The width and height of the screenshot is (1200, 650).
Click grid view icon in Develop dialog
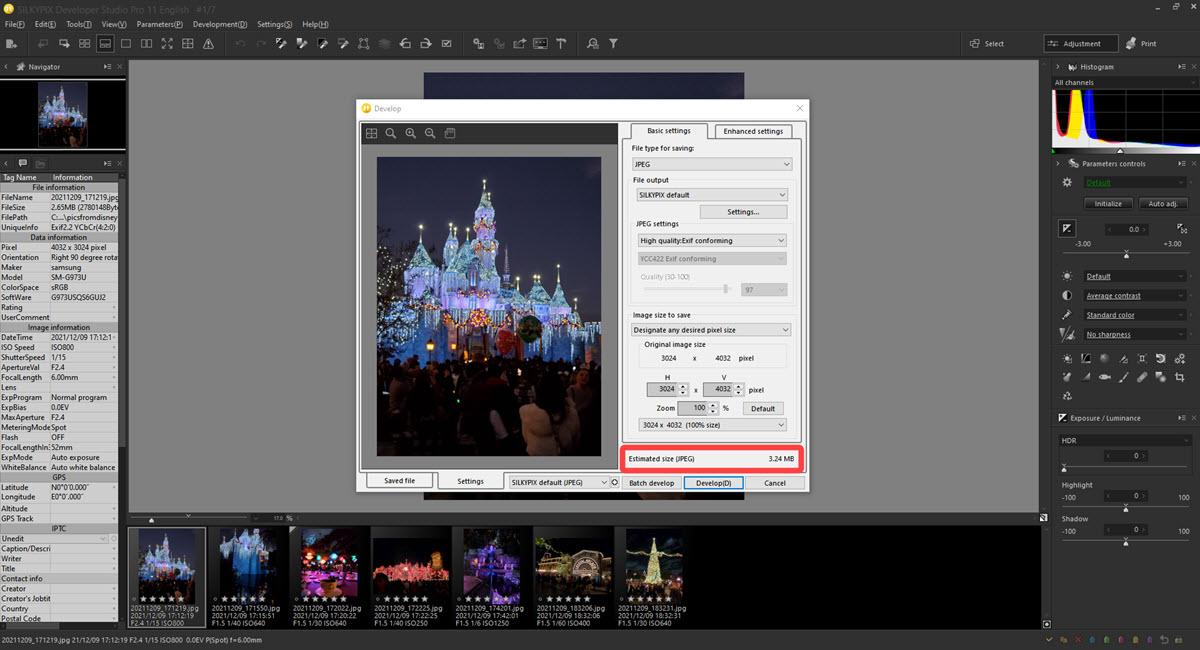pyautogui.click(x=371, y=133)
